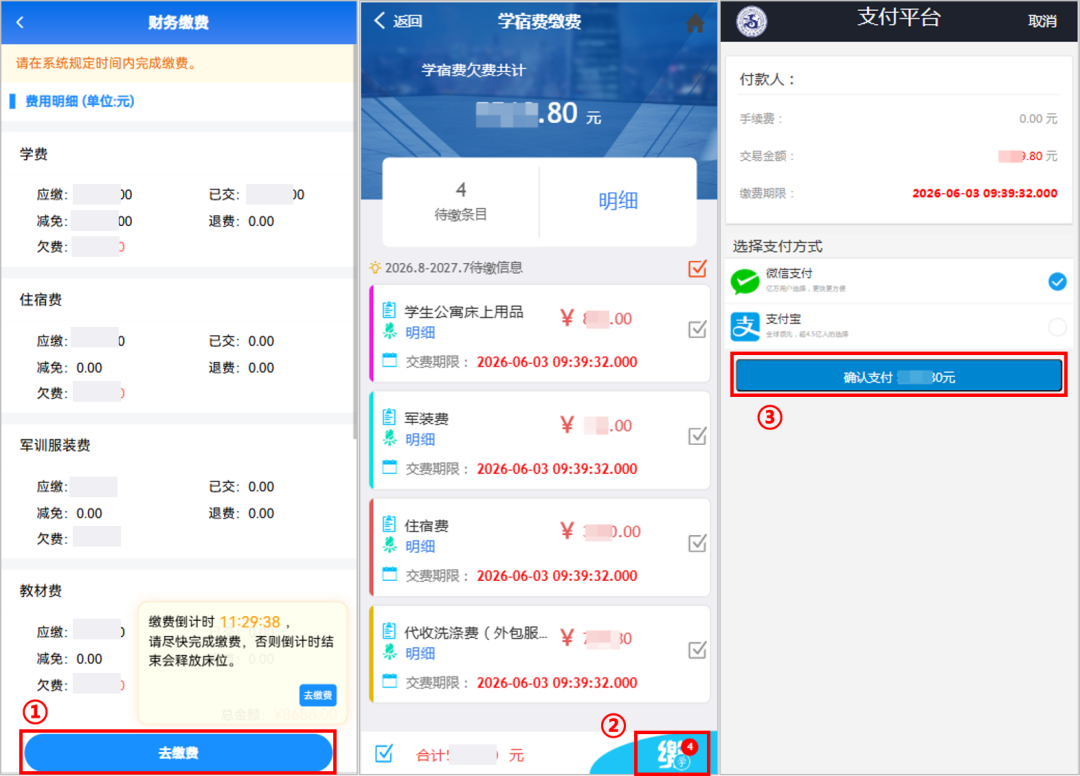Image resolution: width=1080 pixels, height=776 pixels.
Task: Toggle the blue 合计 checkbox in the bottom bar
Action: point(384,754)
